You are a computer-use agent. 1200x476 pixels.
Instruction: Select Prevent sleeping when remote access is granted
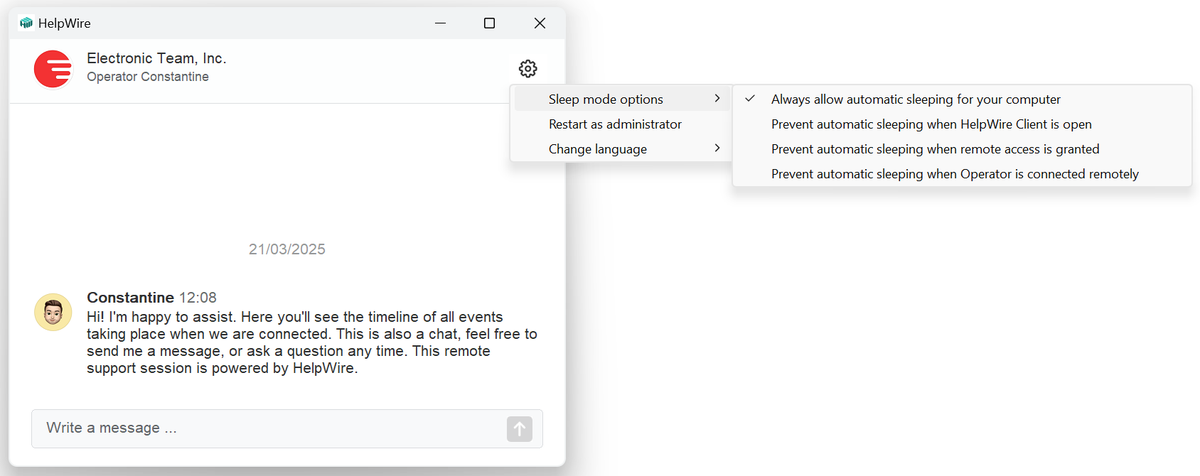[x=962, y=149]
